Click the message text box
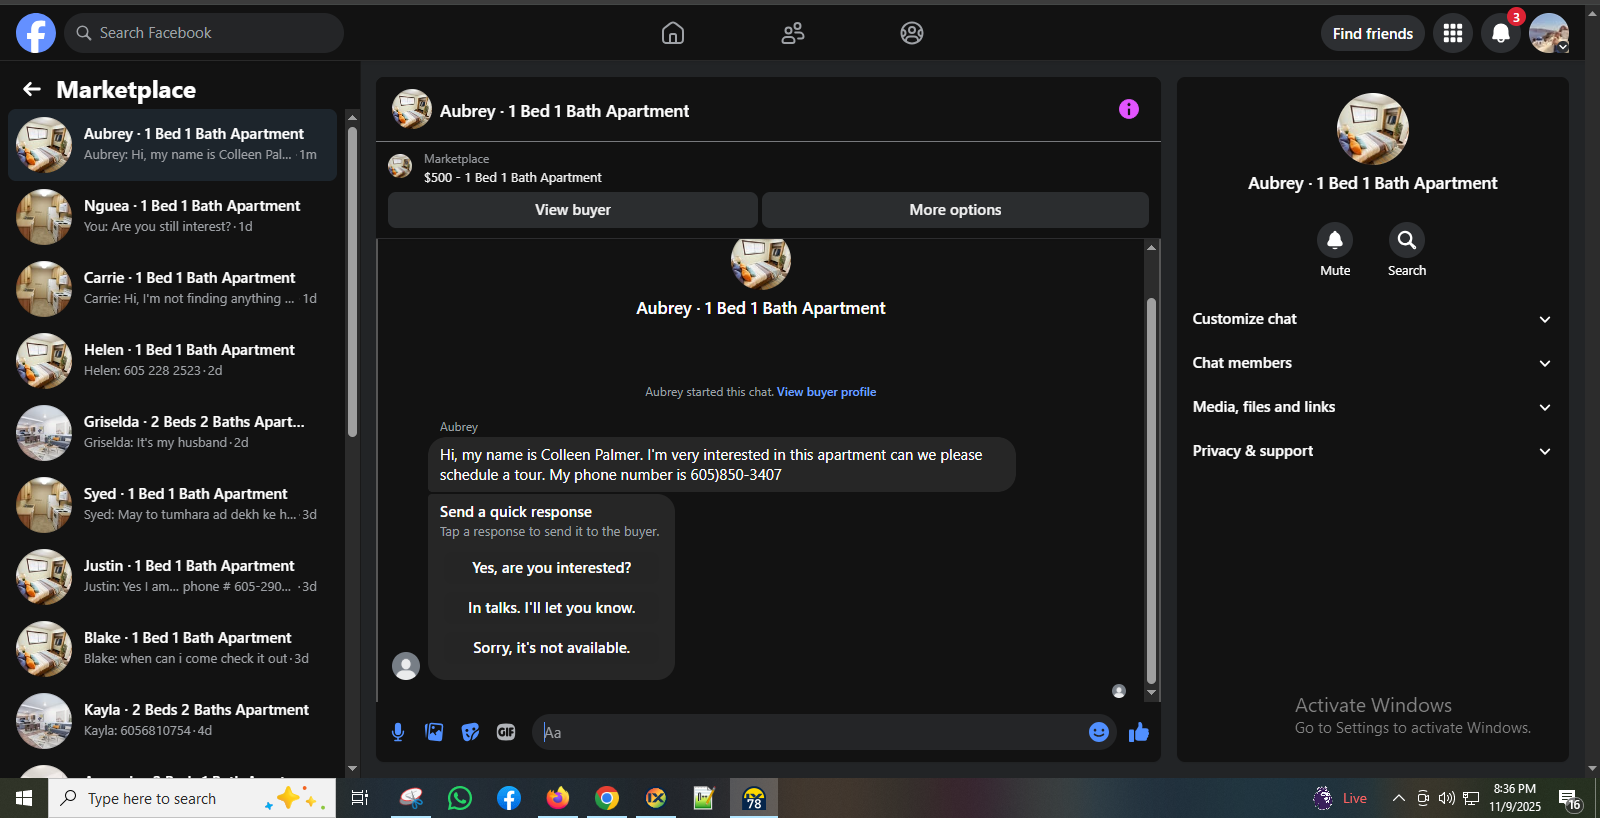1600x818 pixels. pos(810,732)
